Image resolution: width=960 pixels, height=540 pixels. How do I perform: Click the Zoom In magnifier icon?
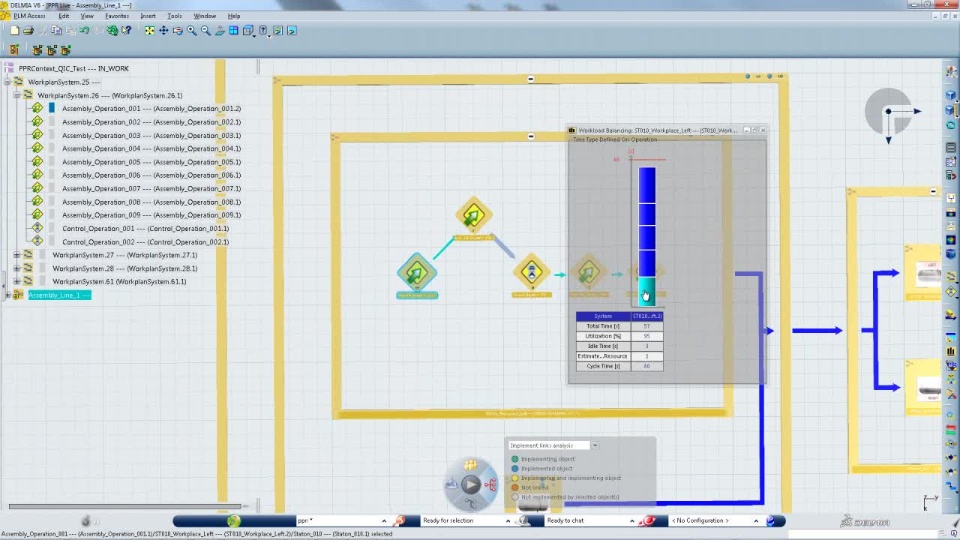coord(192,30)
